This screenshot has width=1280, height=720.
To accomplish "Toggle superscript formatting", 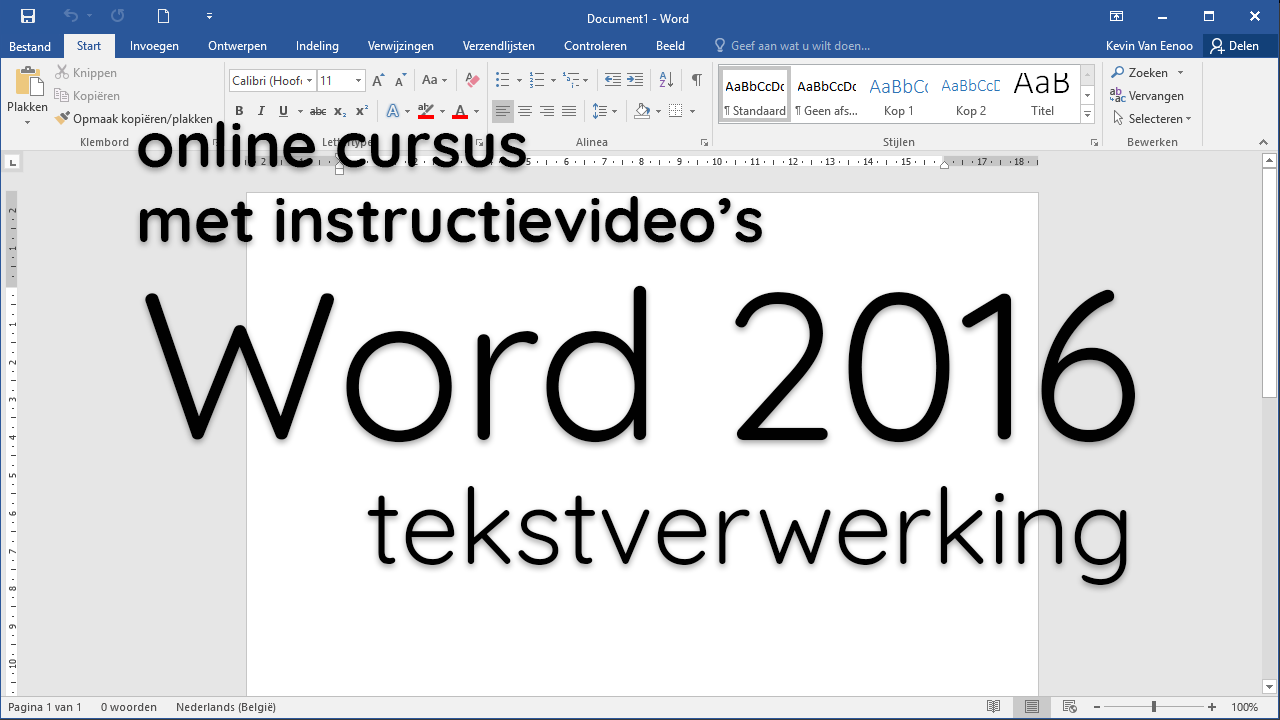I will (x=362, y=111).
